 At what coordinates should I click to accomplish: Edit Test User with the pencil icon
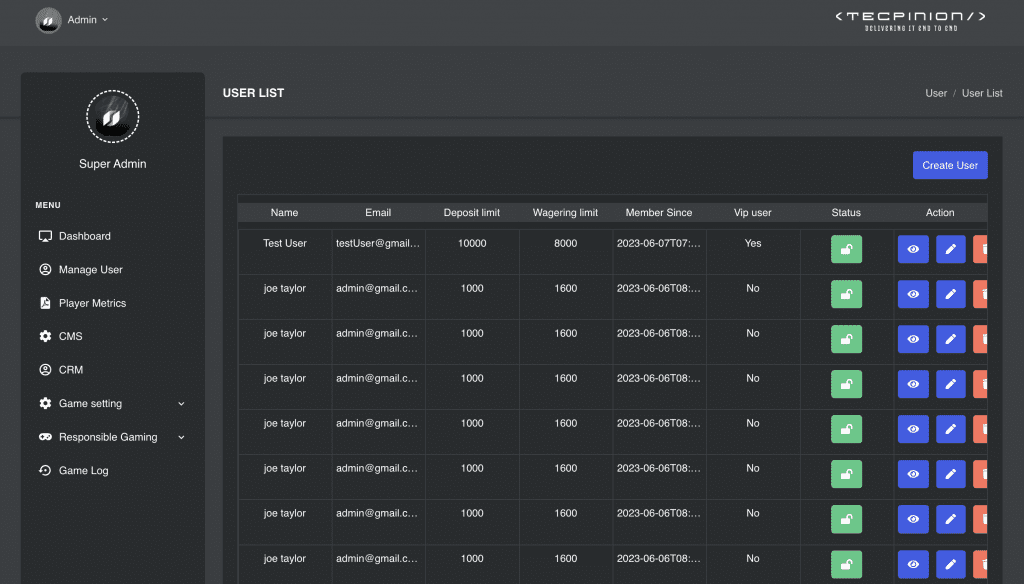coord(950,249)
